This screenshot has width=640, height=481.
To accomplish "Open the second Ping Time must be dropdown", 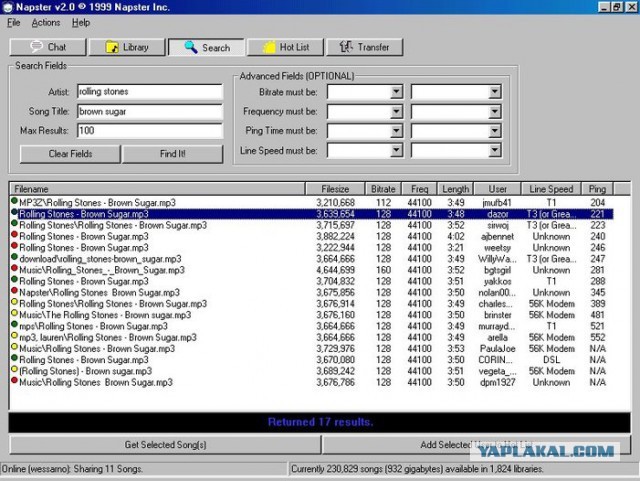I will point(494,131).
